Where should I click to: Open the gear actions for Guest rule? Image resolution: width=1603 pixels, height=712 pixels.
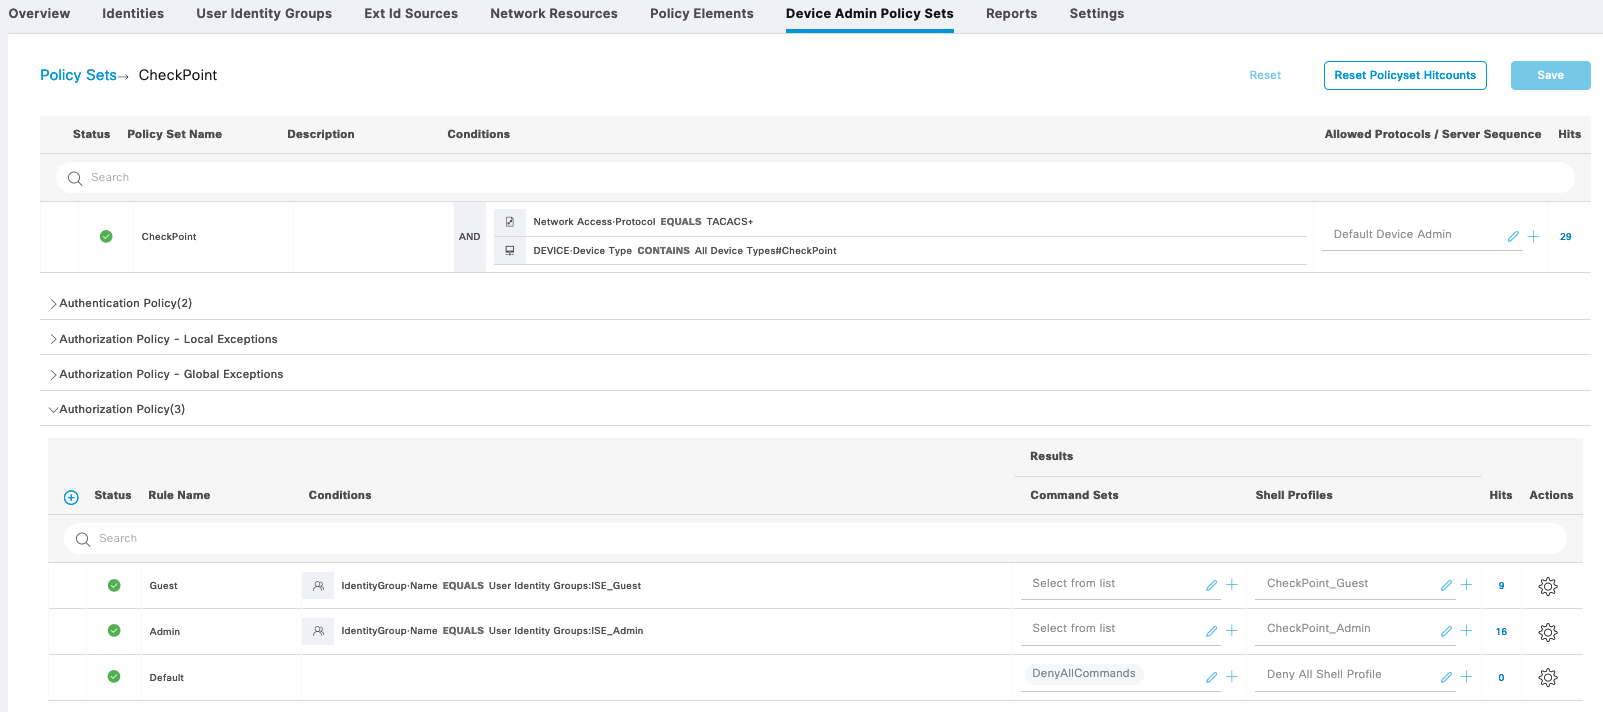(1547, 586)
